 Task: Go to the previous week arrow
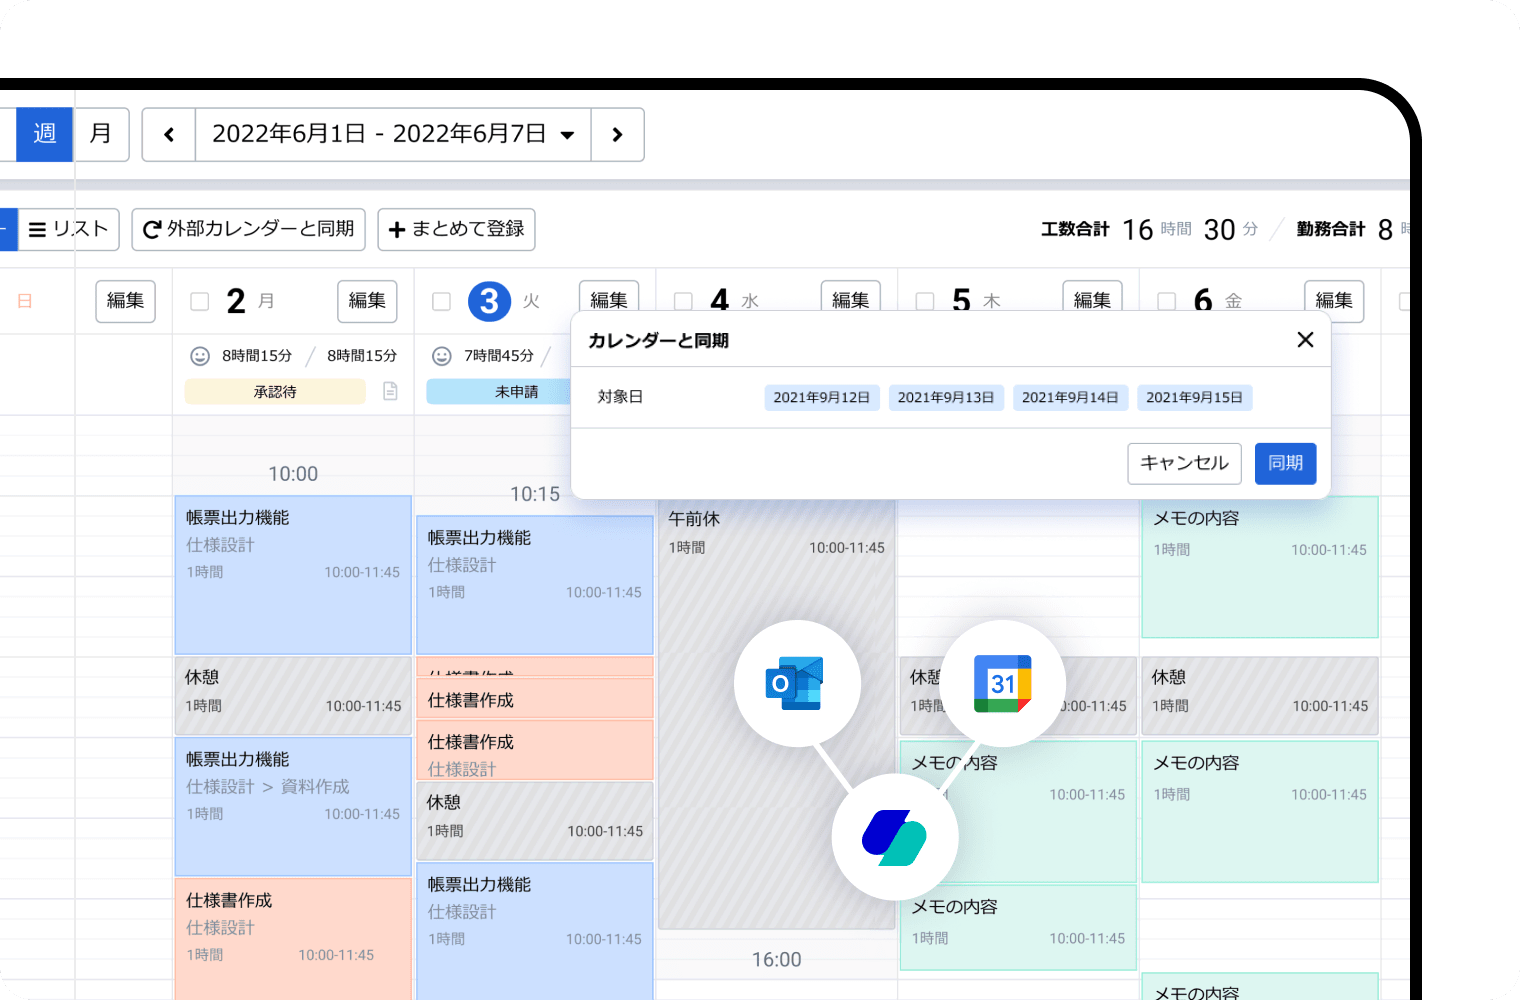coord(169,134)
